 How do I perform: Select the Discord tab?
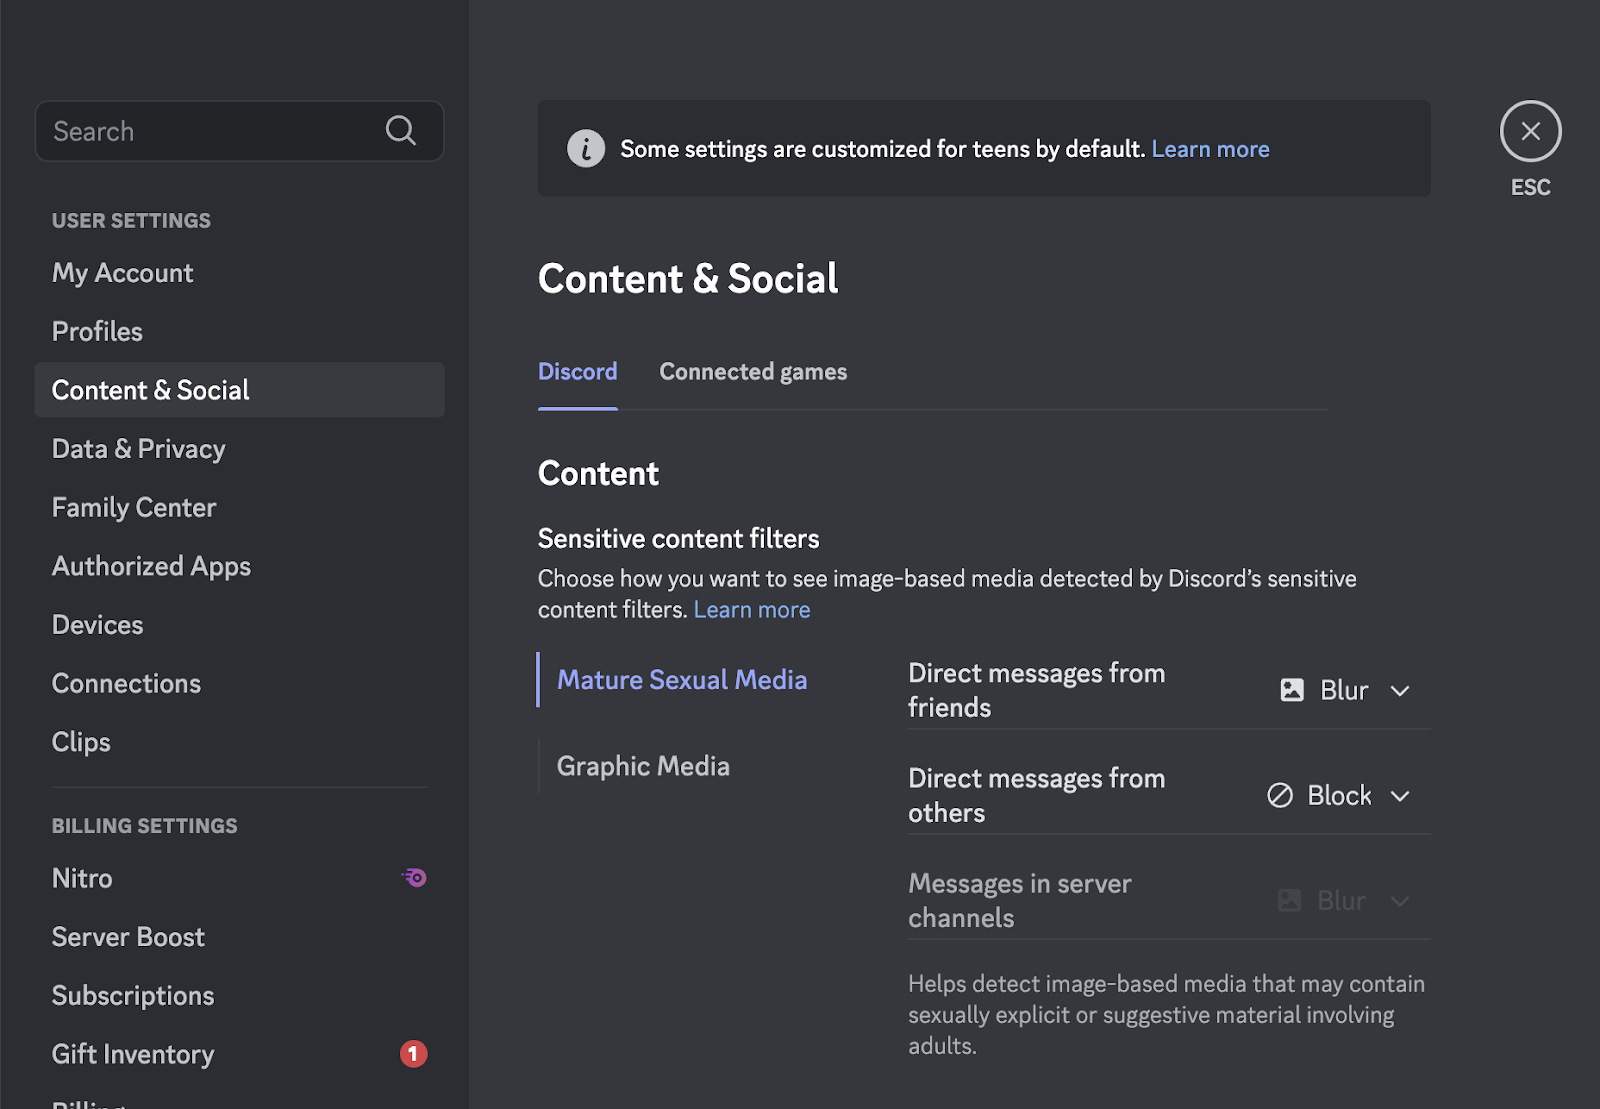[x=577, y=372]
